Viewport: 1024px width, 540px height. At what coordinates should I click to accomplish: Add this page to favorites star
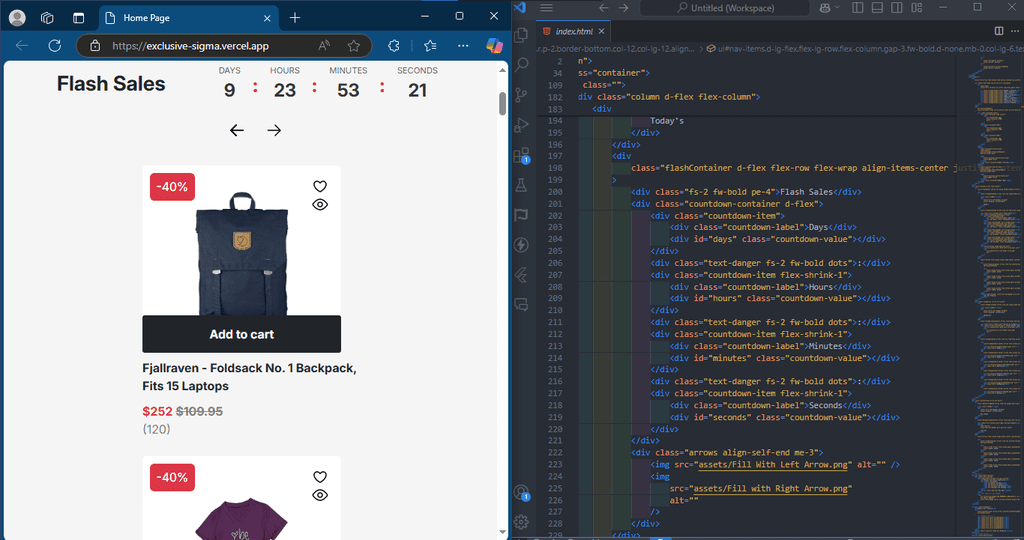point(354,46)
